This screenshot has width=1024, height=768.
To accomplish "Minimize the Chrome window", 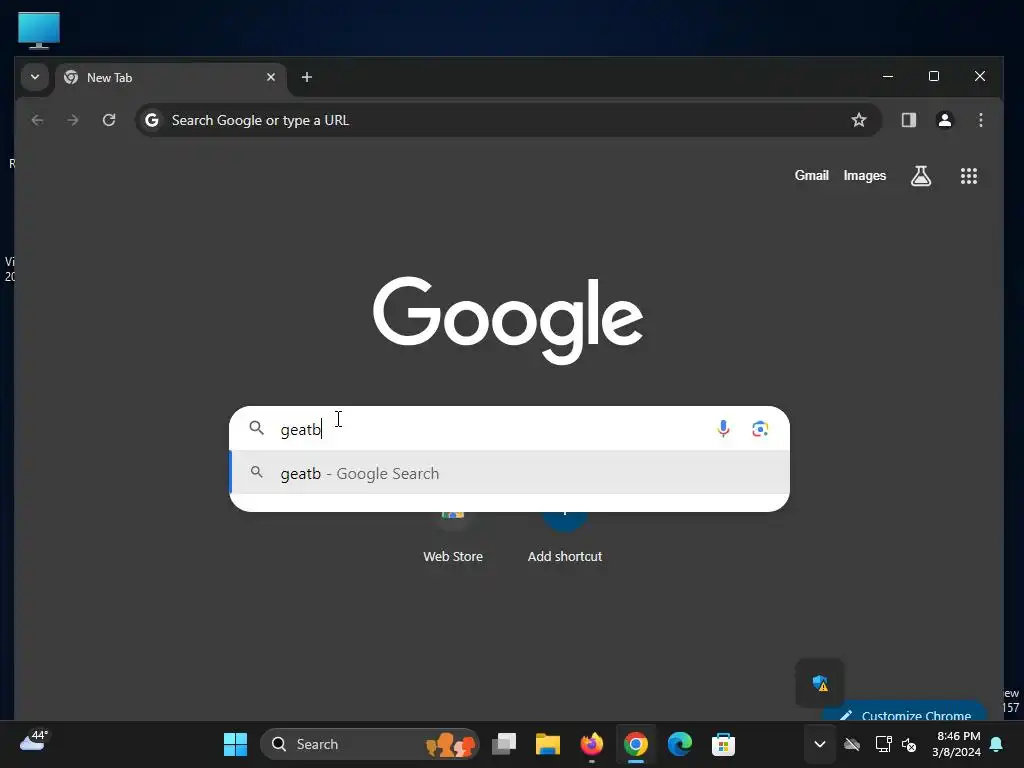I will pyautogui.click(x=888, y=76).
